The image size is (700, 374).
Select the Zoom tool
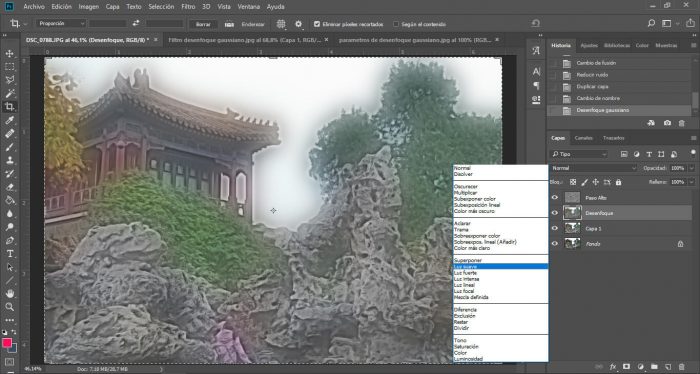click(9, 307)
